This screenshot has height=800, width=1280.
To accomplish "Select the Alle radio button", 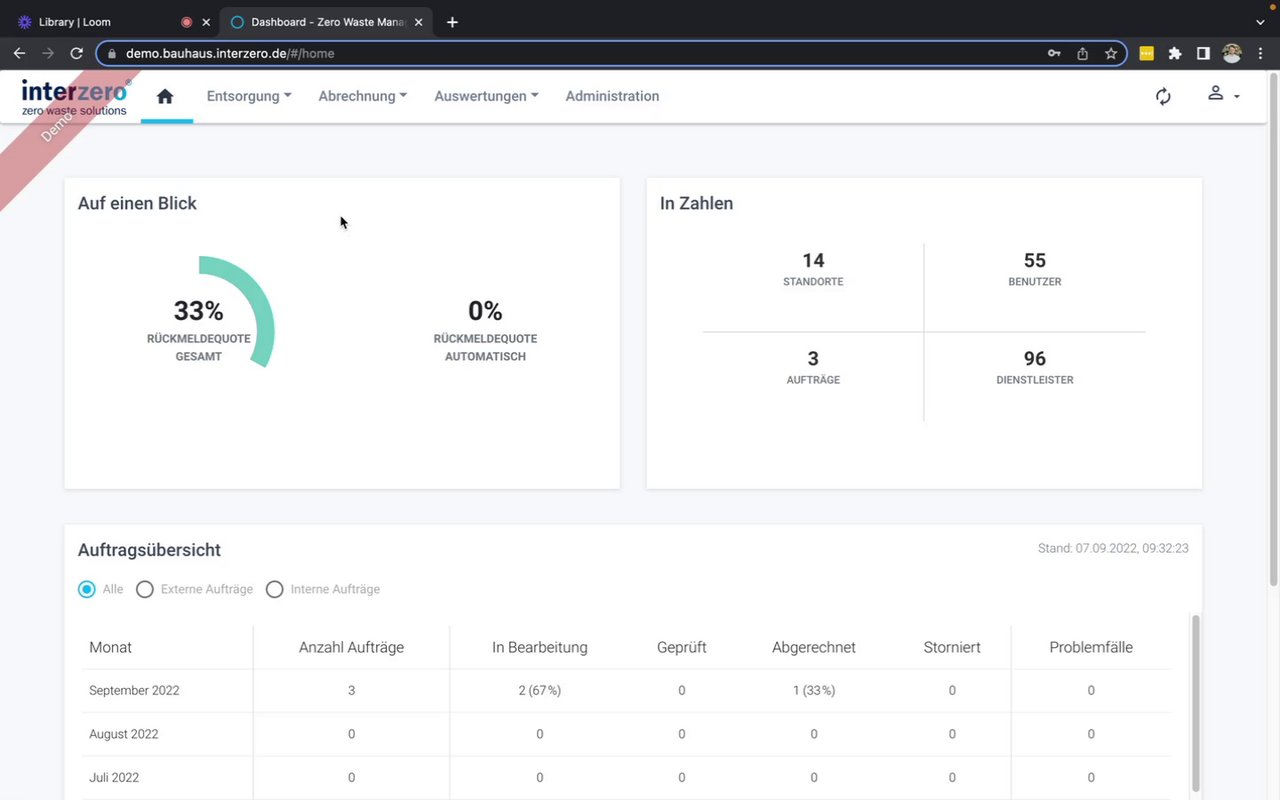I will (87, 589).
